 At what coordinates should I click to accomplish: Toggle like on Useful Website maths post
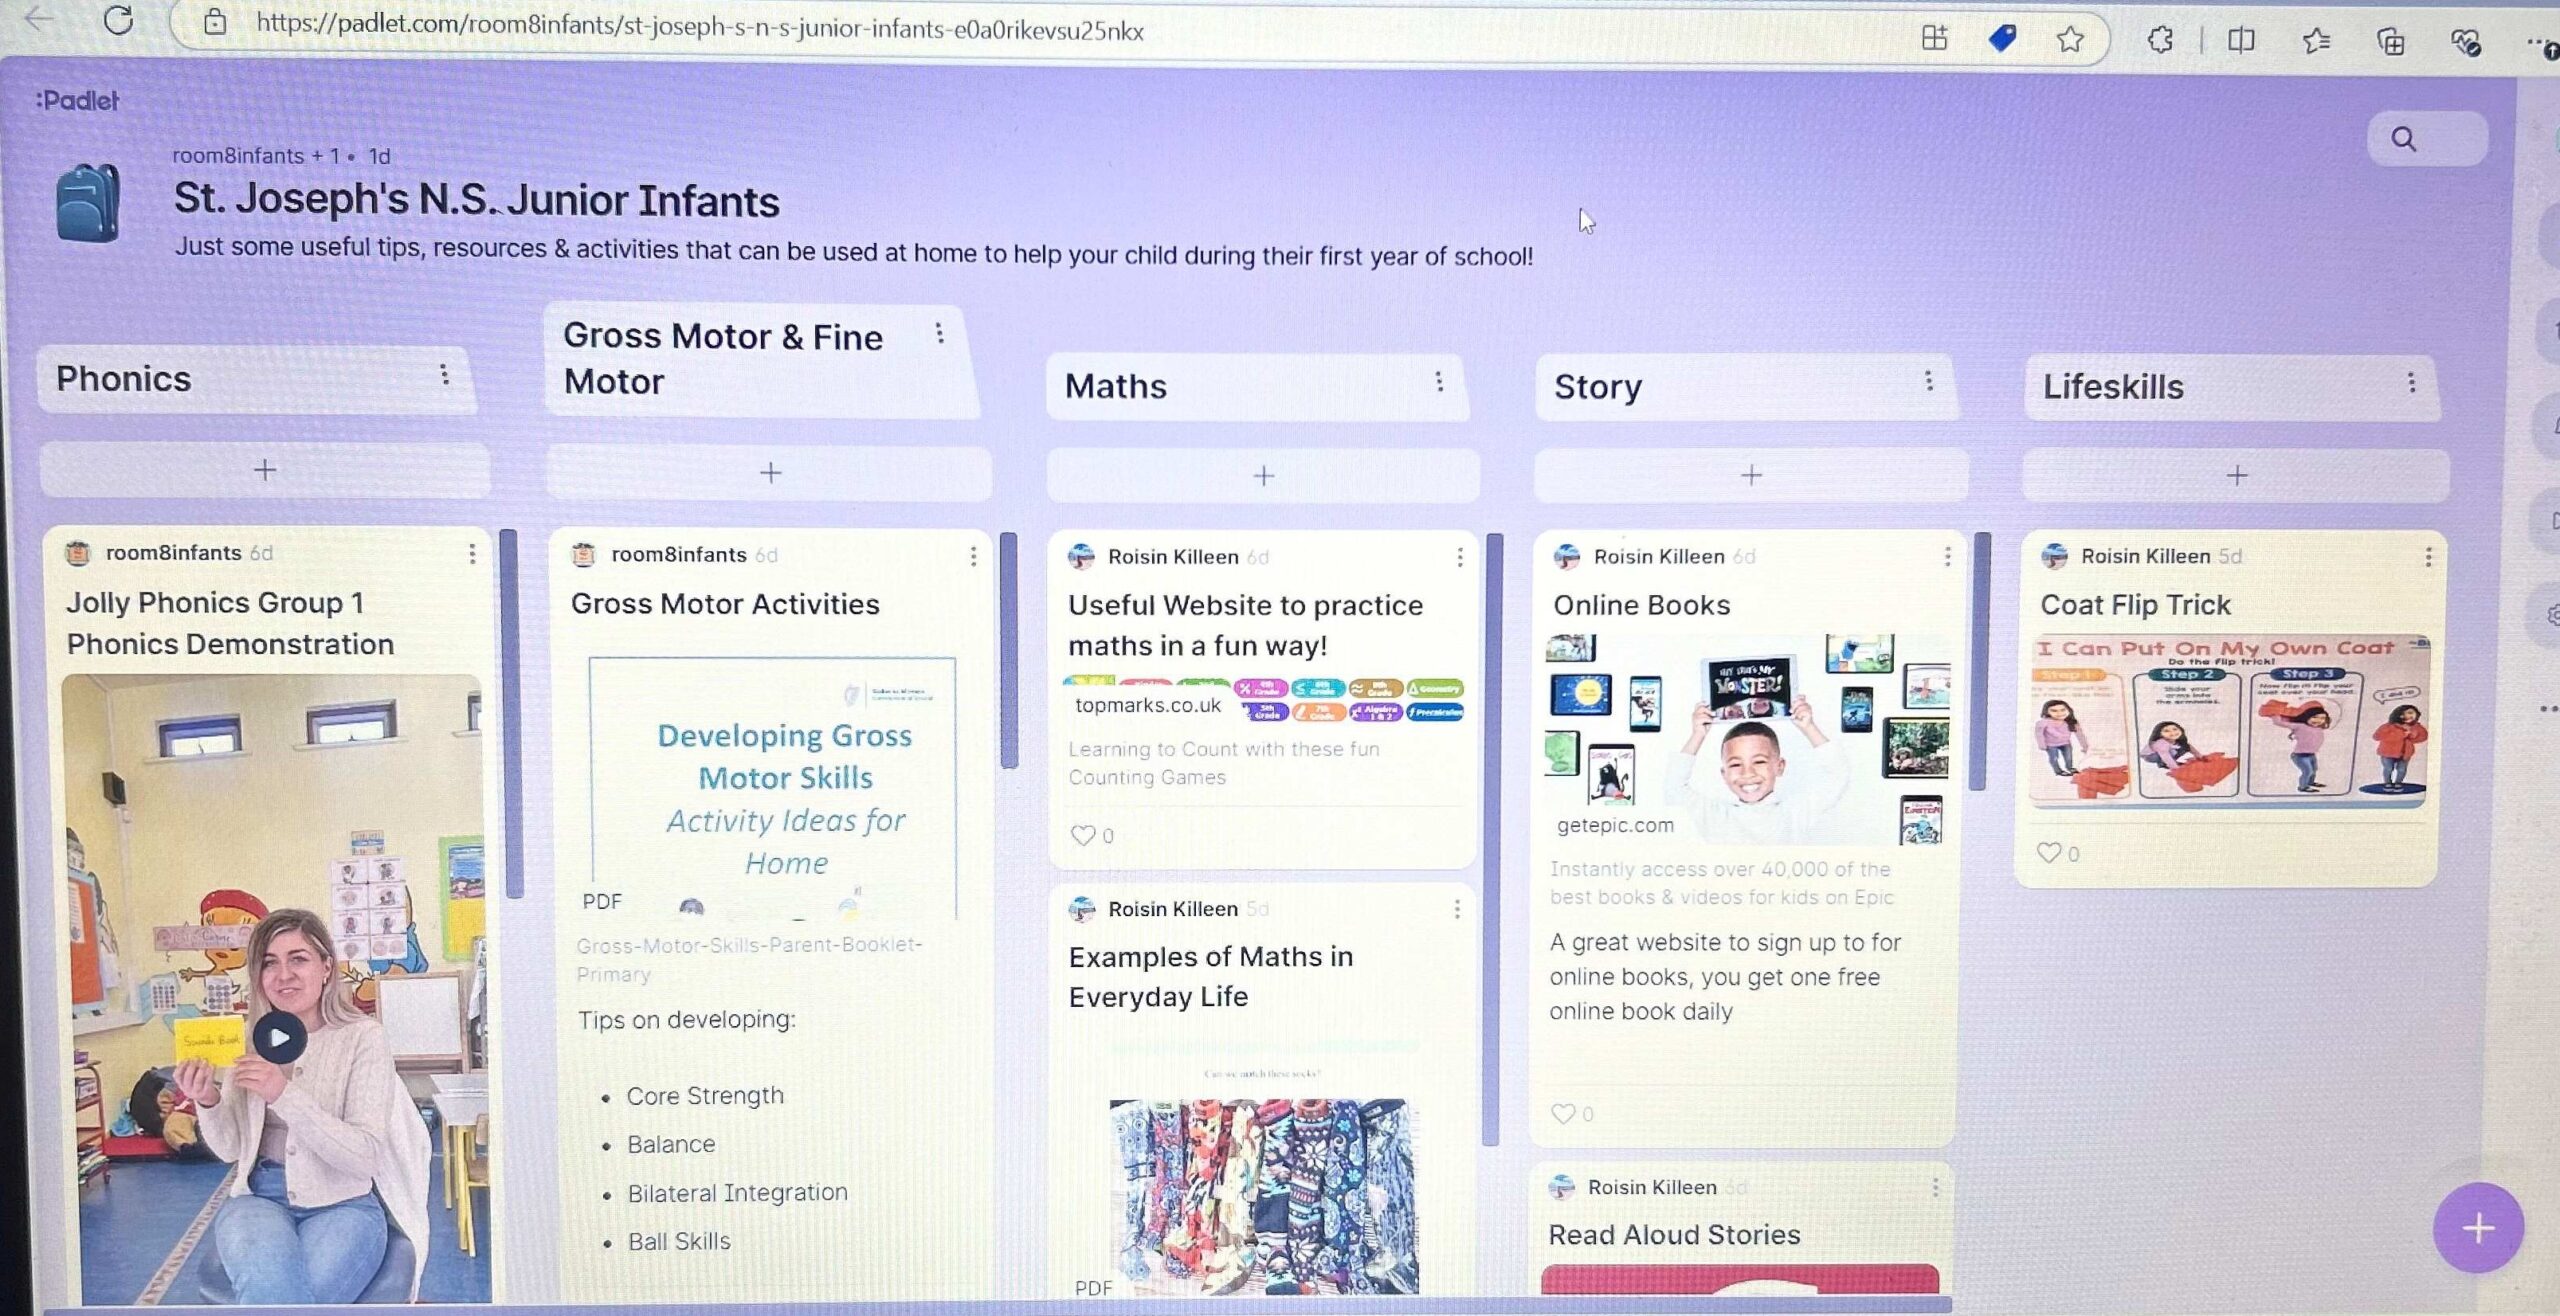[x=1082, y=835]
